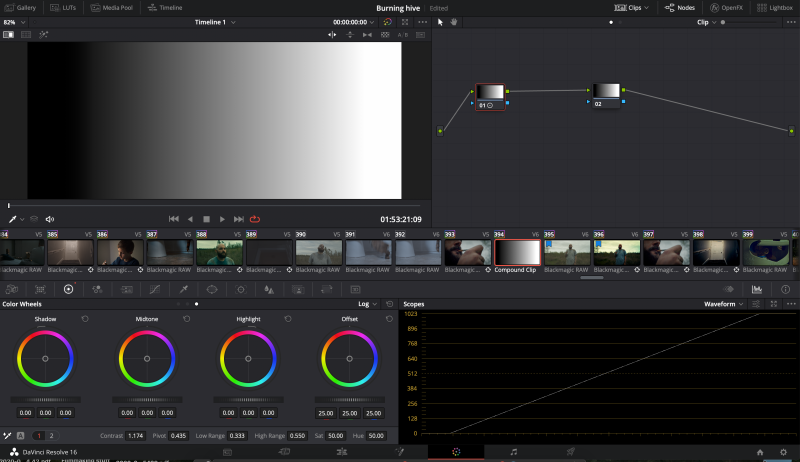The image size is (800, 462).
Task: Select Compound Clip thumbnail 394
Action: [x=517, y=252]
